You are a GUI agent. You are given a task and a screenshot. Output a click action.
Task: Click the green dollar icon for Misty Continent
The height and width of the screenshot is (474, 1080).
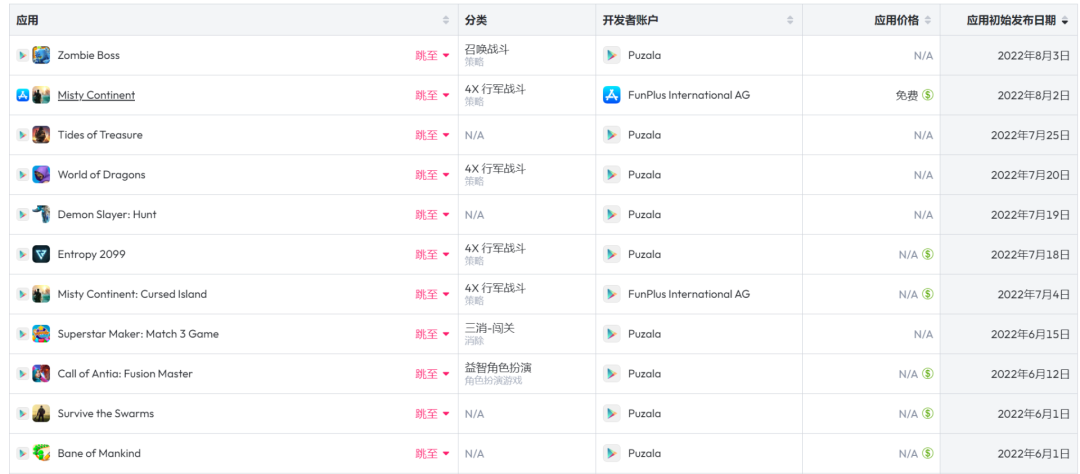[928, 95]
